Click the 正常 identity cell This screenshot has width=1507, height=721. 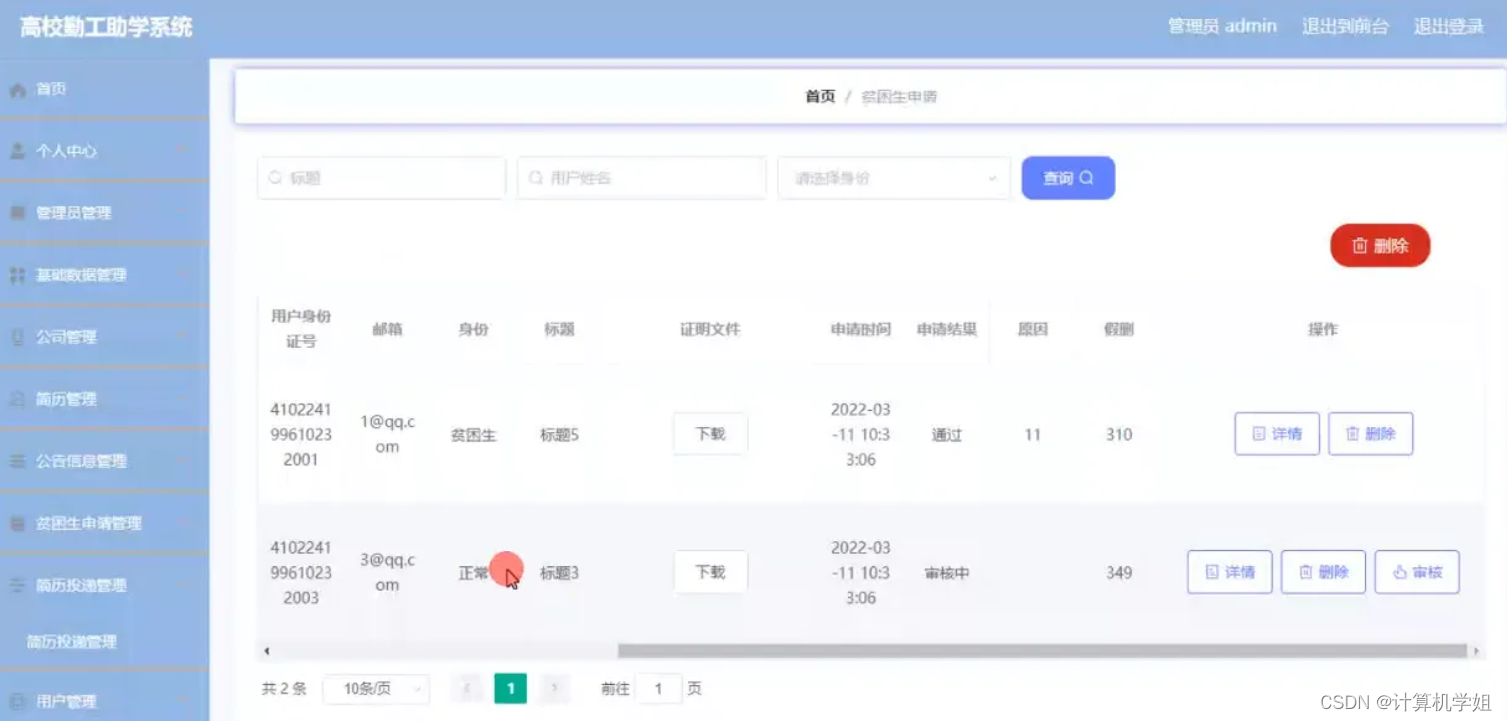[x=474, y=573]
